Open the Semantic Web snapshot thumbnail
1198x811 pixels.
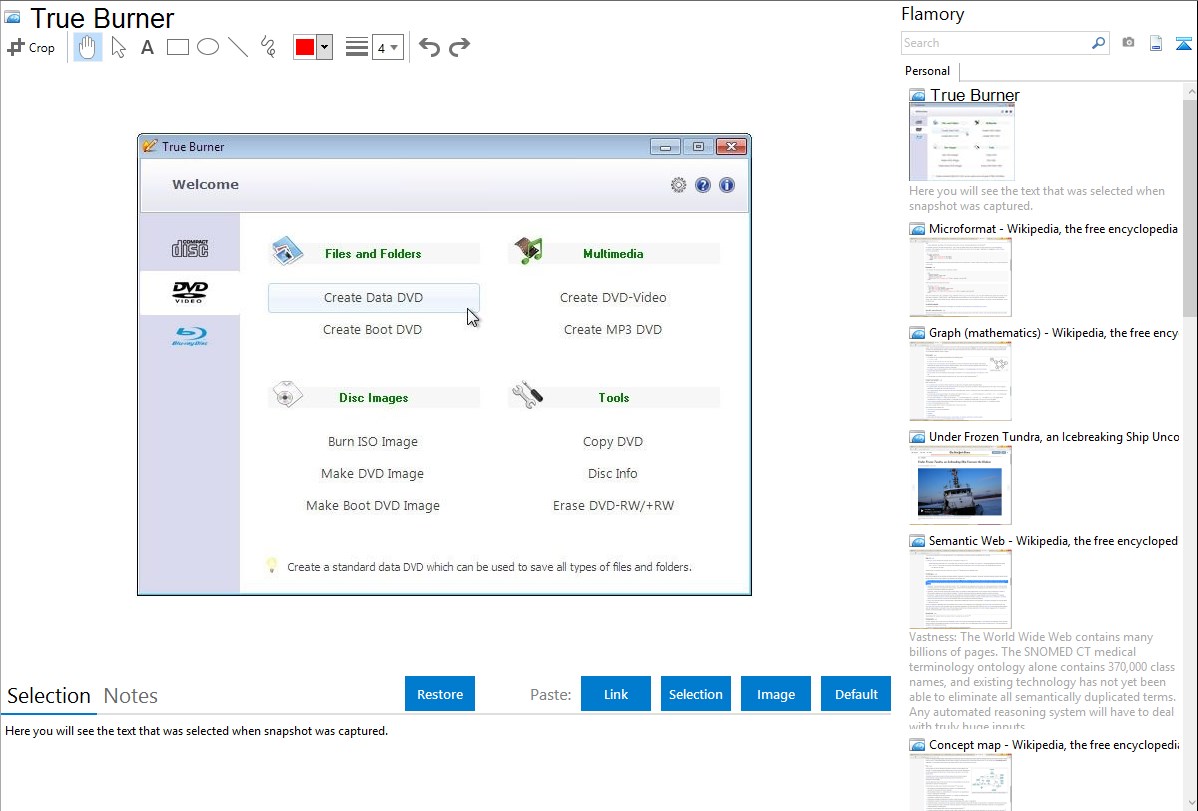(960, 589)
